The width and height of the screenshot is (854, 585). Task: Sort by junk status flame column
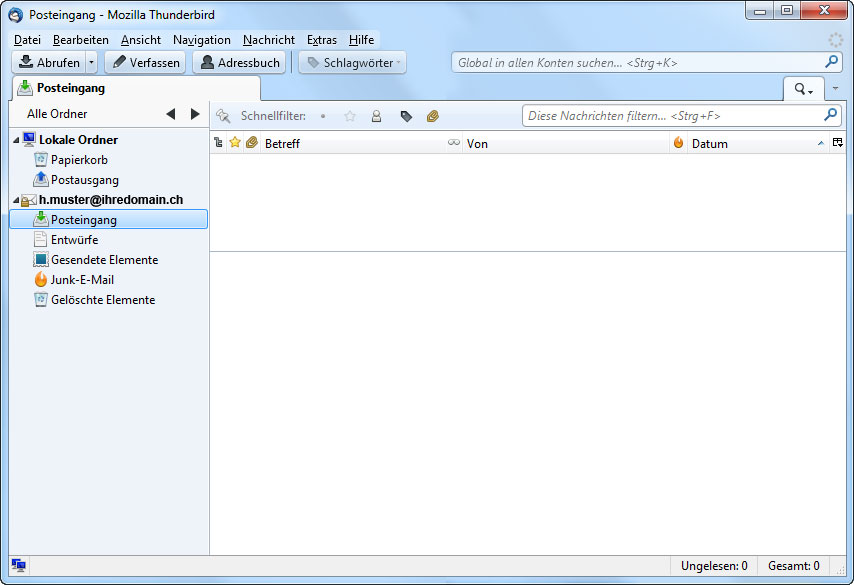click(x=678, y=143)
